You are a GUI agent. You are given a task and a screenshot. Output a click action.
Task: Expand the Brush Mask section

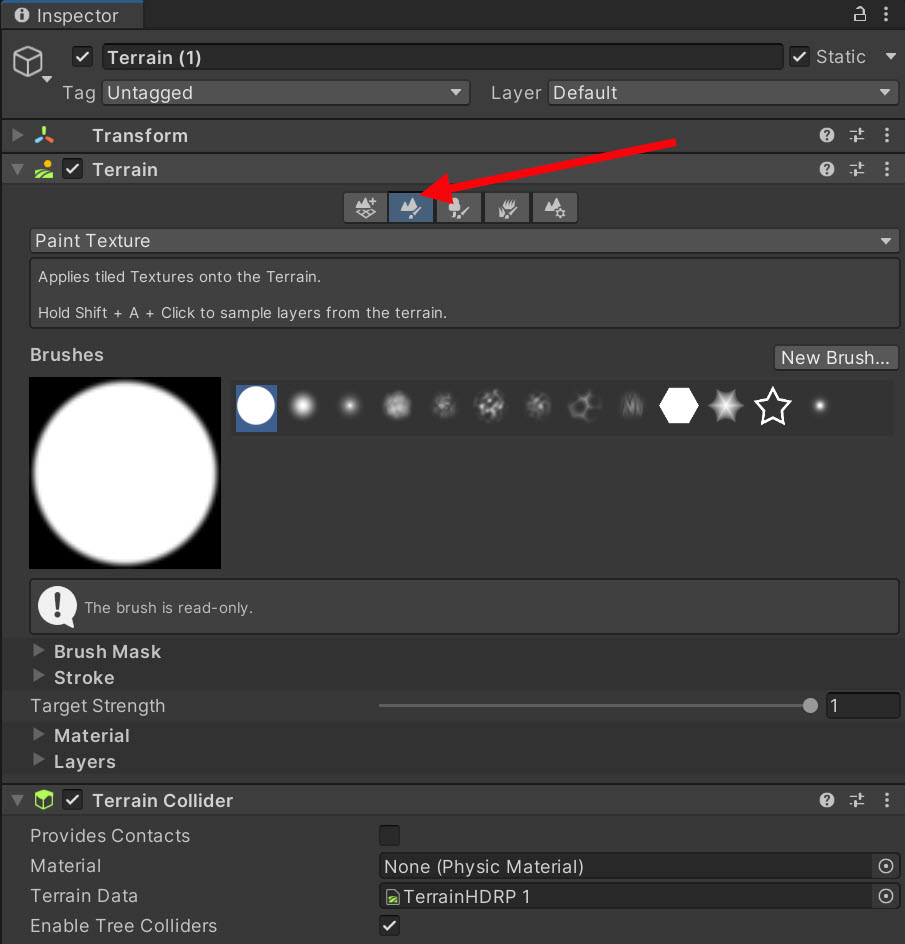coord(39,650)
